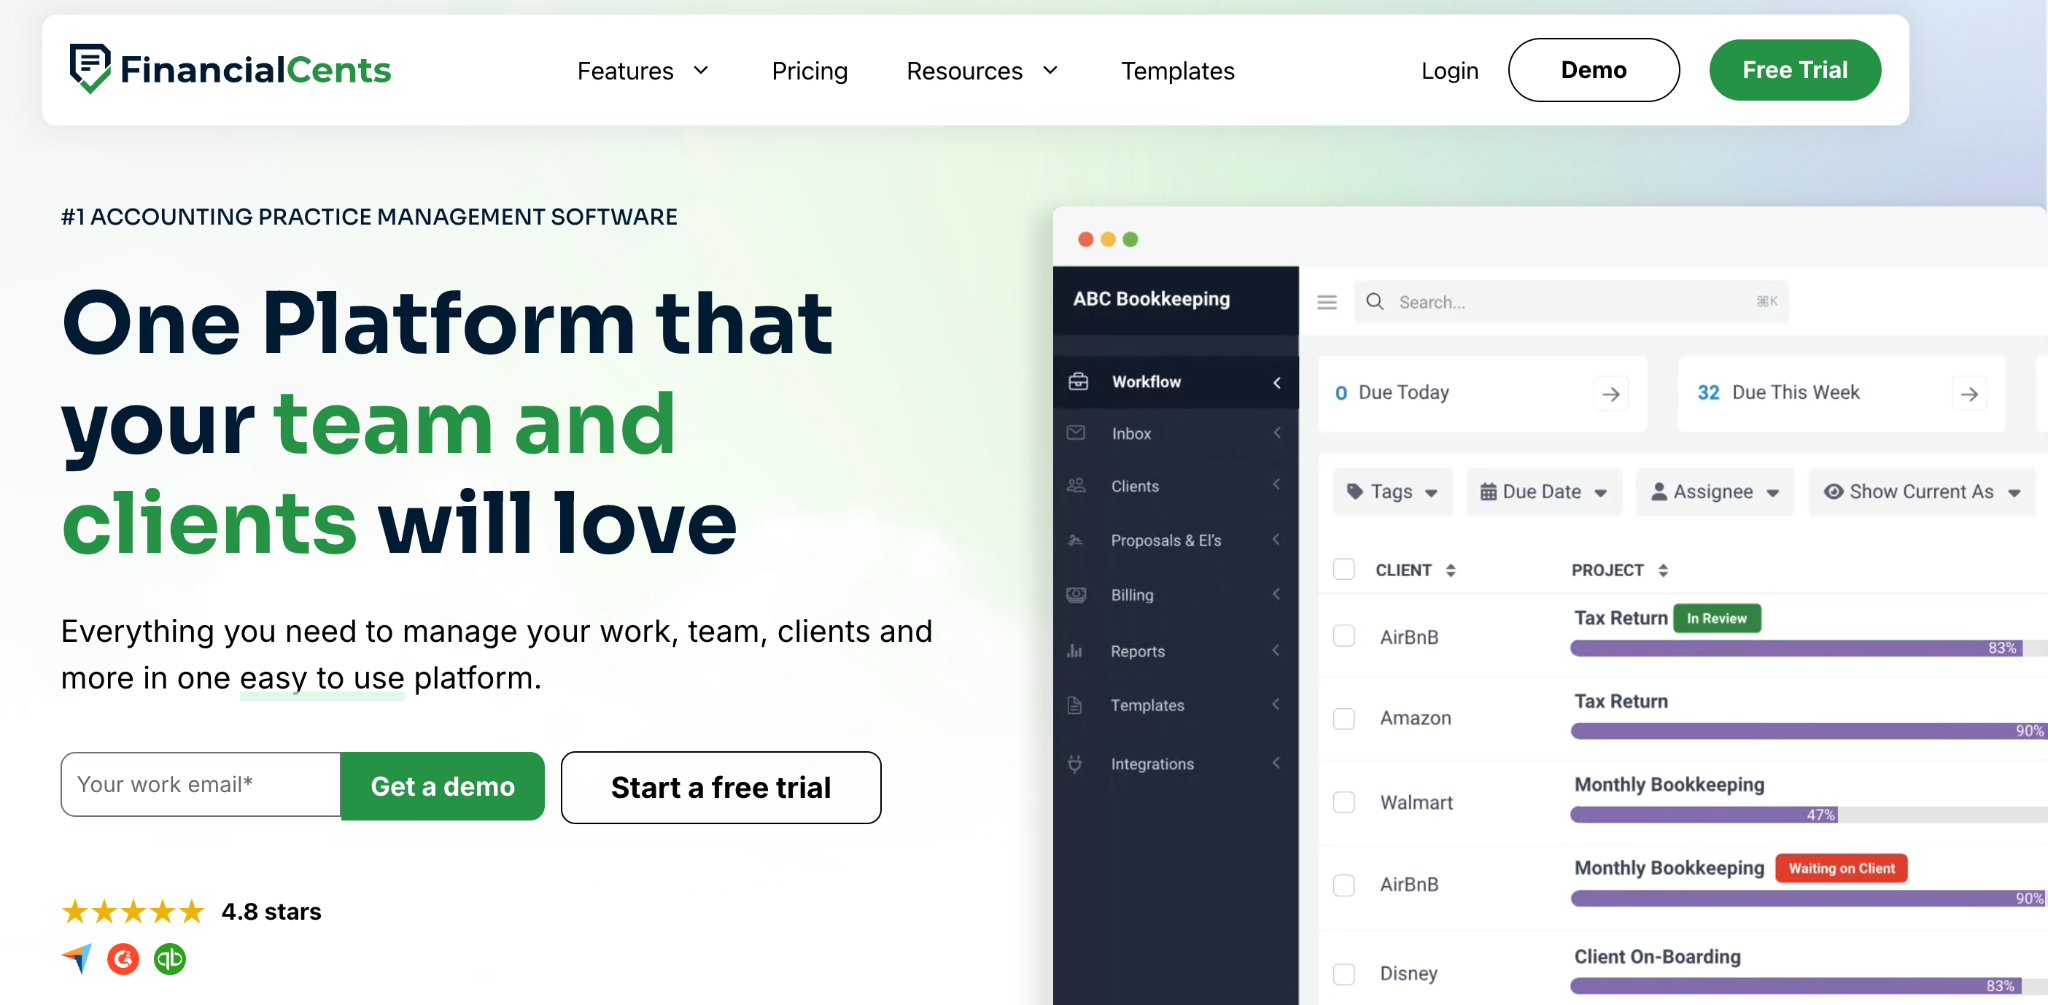Click the Clients people icon
The image size is (2048, 1005).
click(1076, 485)
